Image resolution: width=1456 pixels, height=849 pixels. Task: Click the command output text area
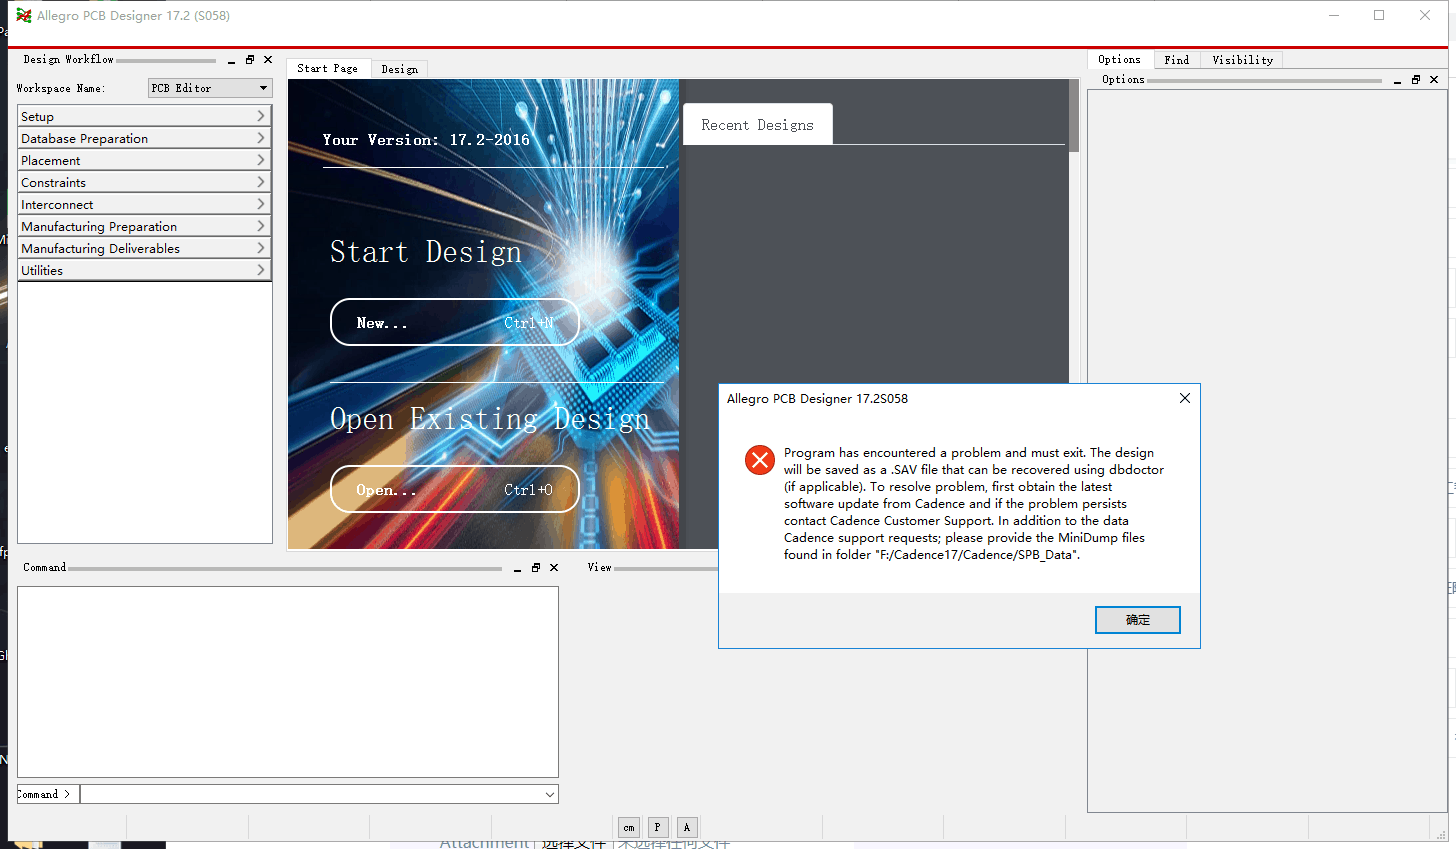click(x=288, y=682)
